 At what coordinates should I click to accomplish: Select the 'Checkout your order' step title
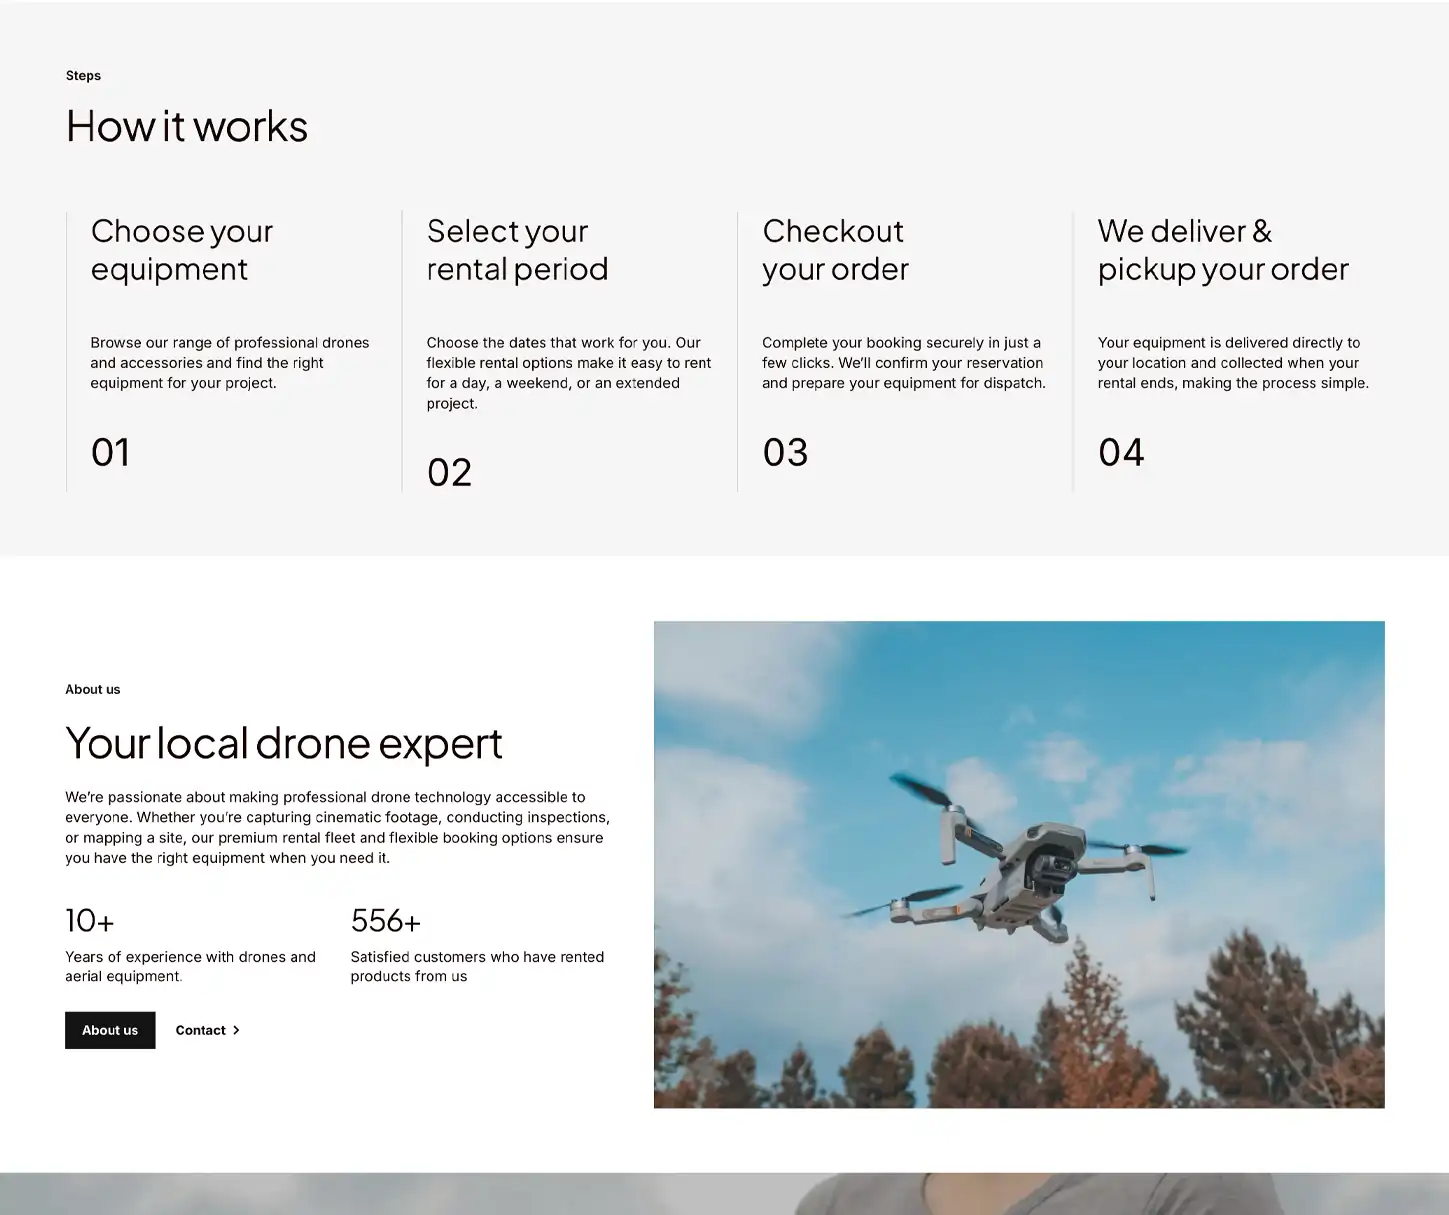(835, 250)
